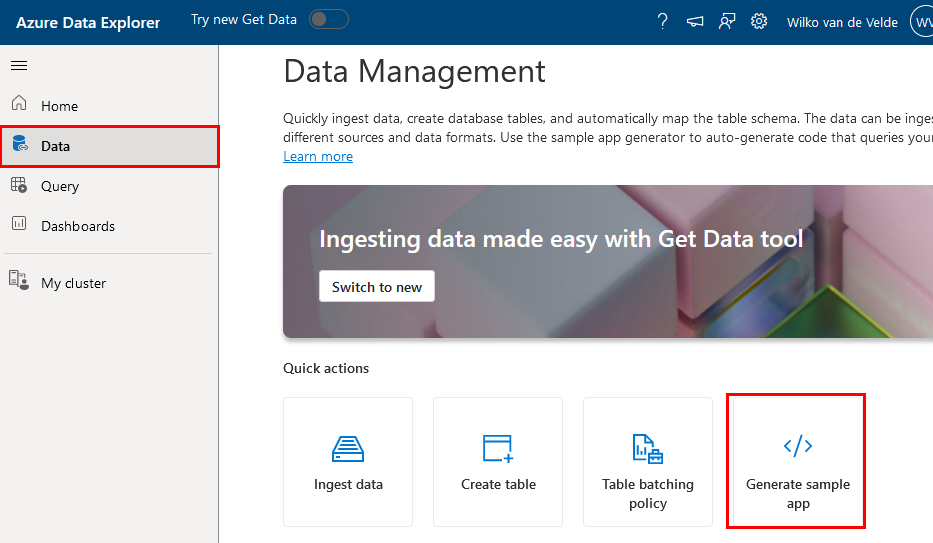Select the Create table tile
Image resolution: width=933 pixels, height=543 pixels.
pos(498,462)
